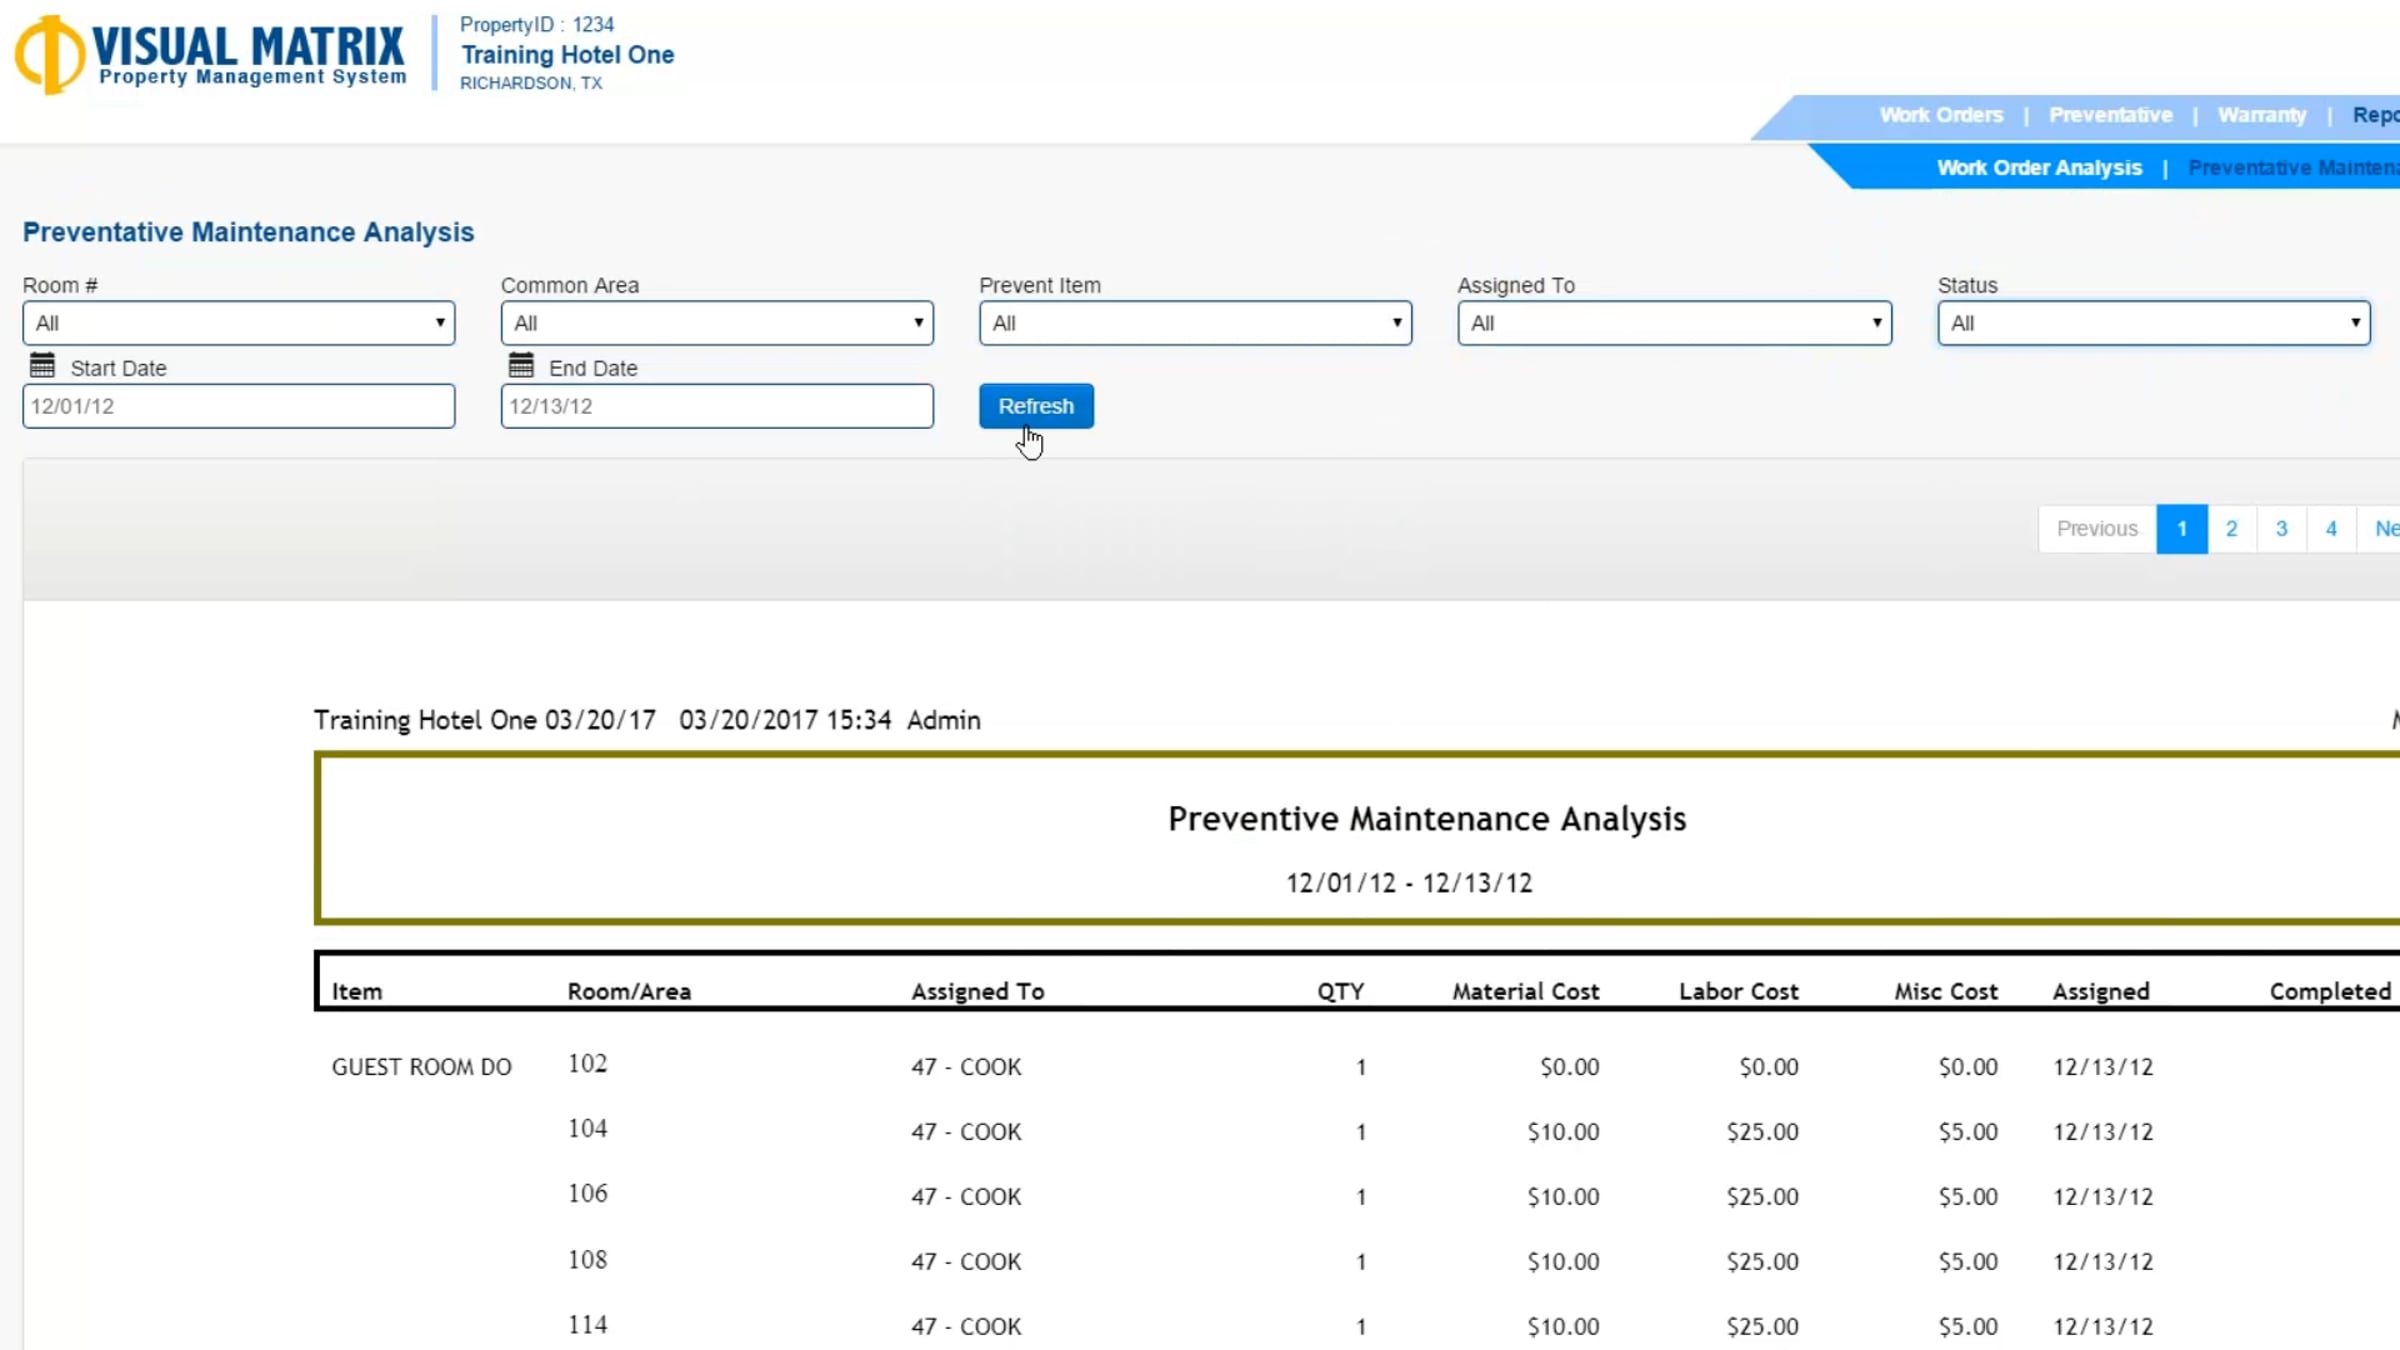This screenshot has height=1350, width=2400.
Task: Open the Room # dropdown
Action: [x=239, y=323]
